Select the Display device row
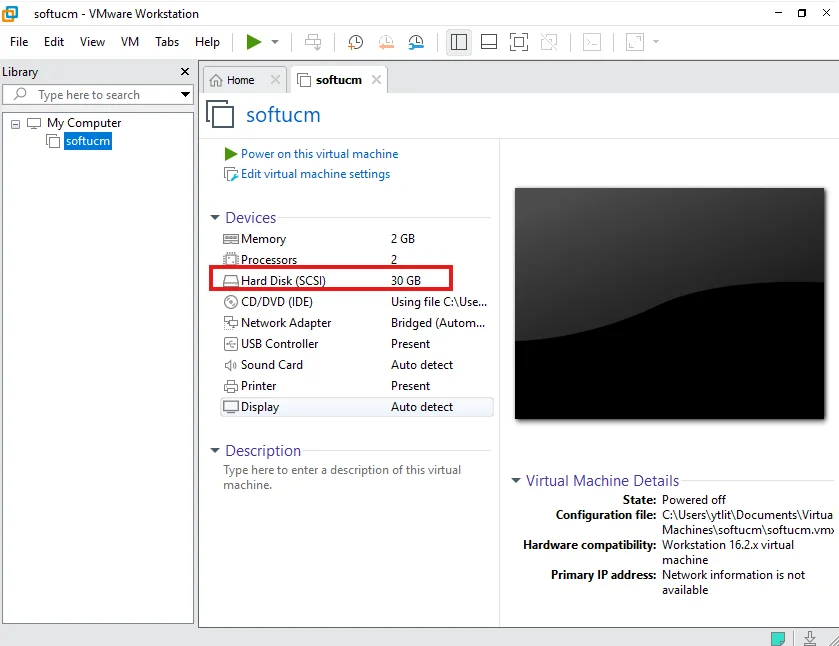This screenshot has height=646, width=839. (x=356, y=407)
